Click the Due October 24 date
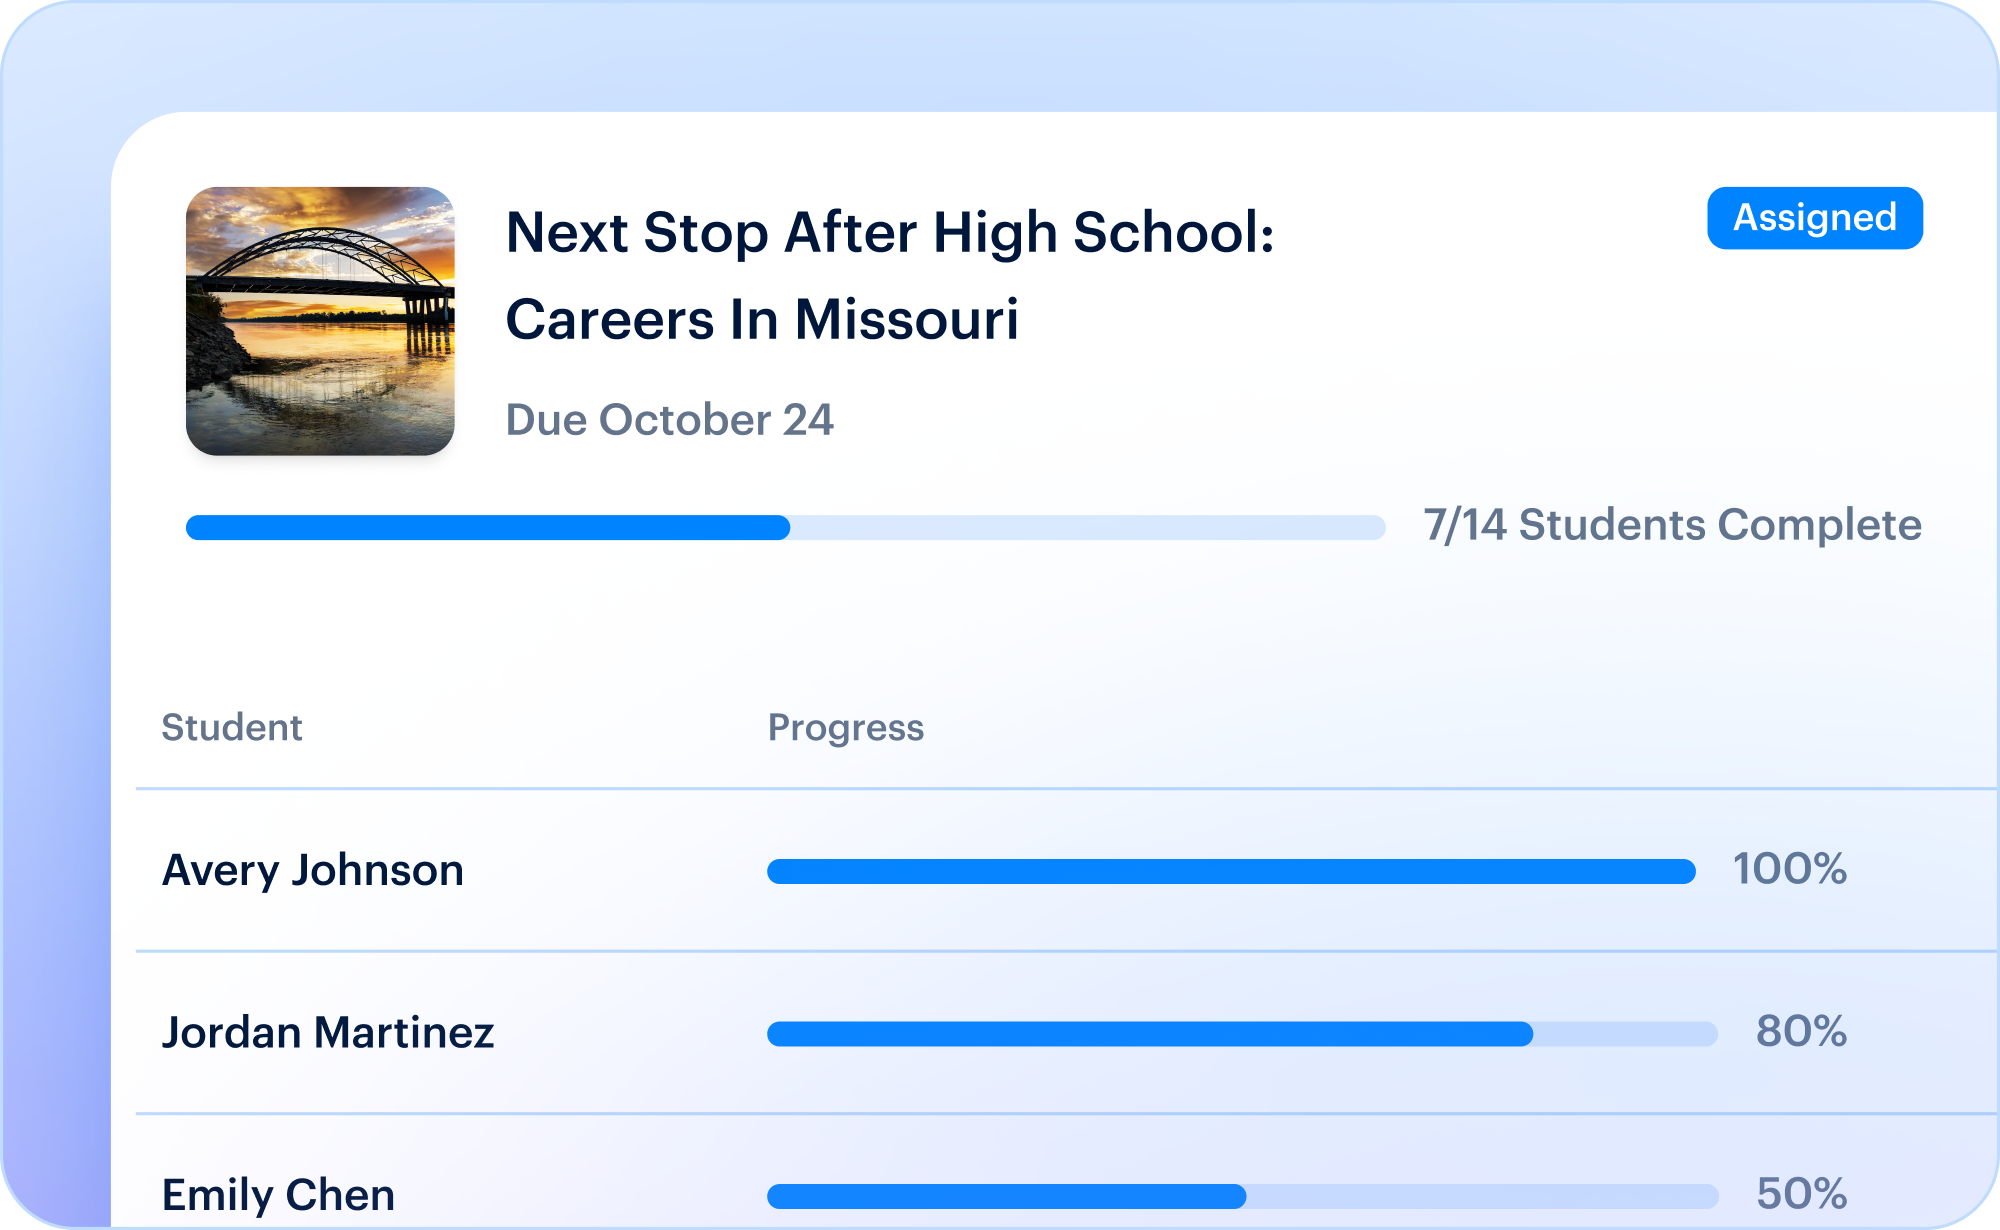The width and height of the screenshot is (2000, 1230). click(669, 420)
